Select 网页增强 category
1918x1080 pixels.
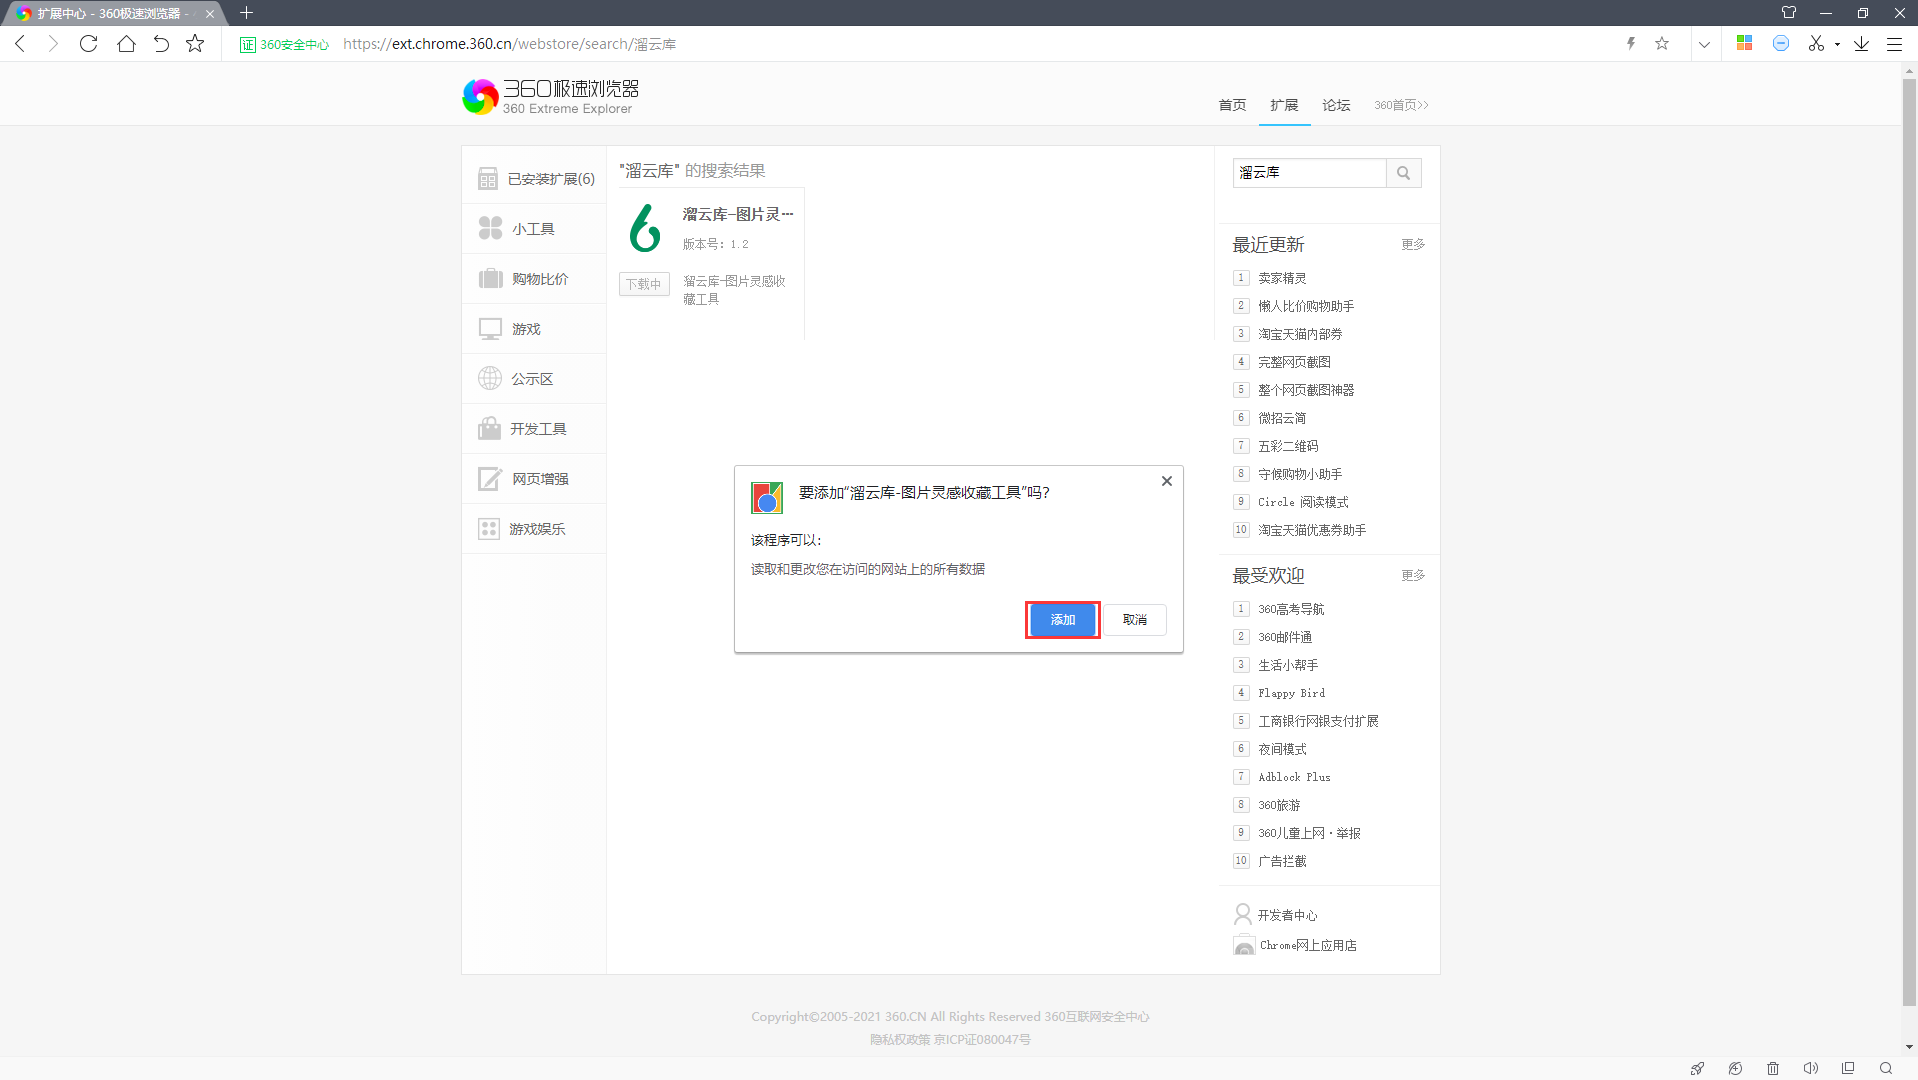(x=535, y=479)
